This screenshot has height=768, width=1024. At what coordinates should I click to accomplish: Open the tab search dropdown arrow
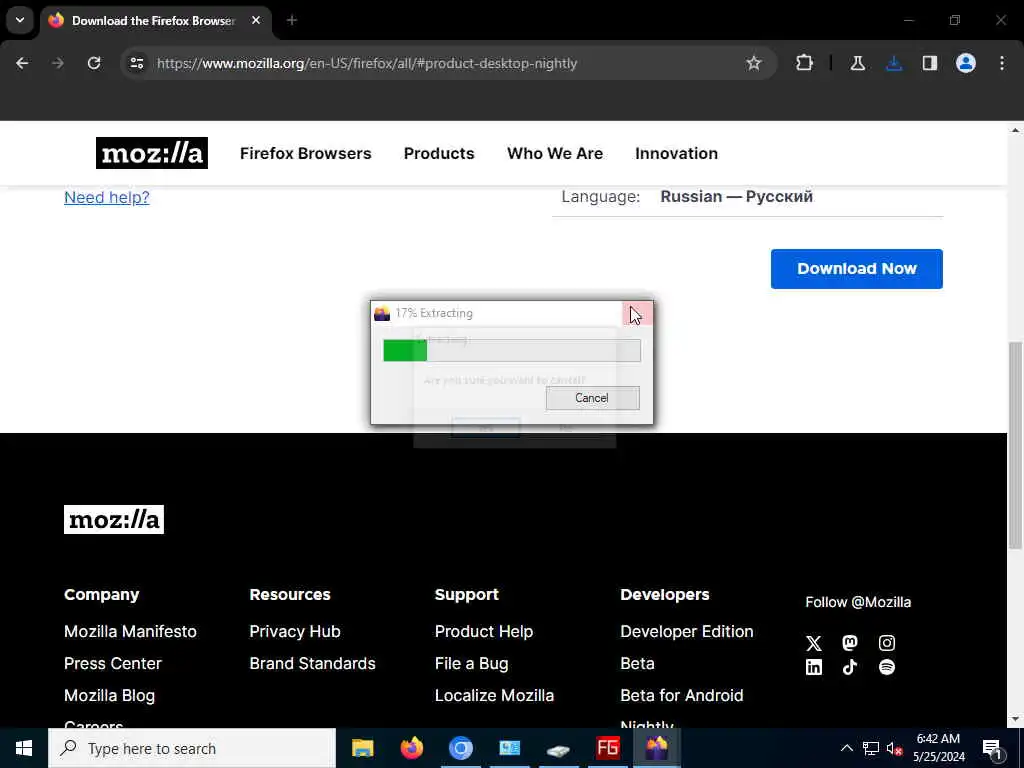20,20
